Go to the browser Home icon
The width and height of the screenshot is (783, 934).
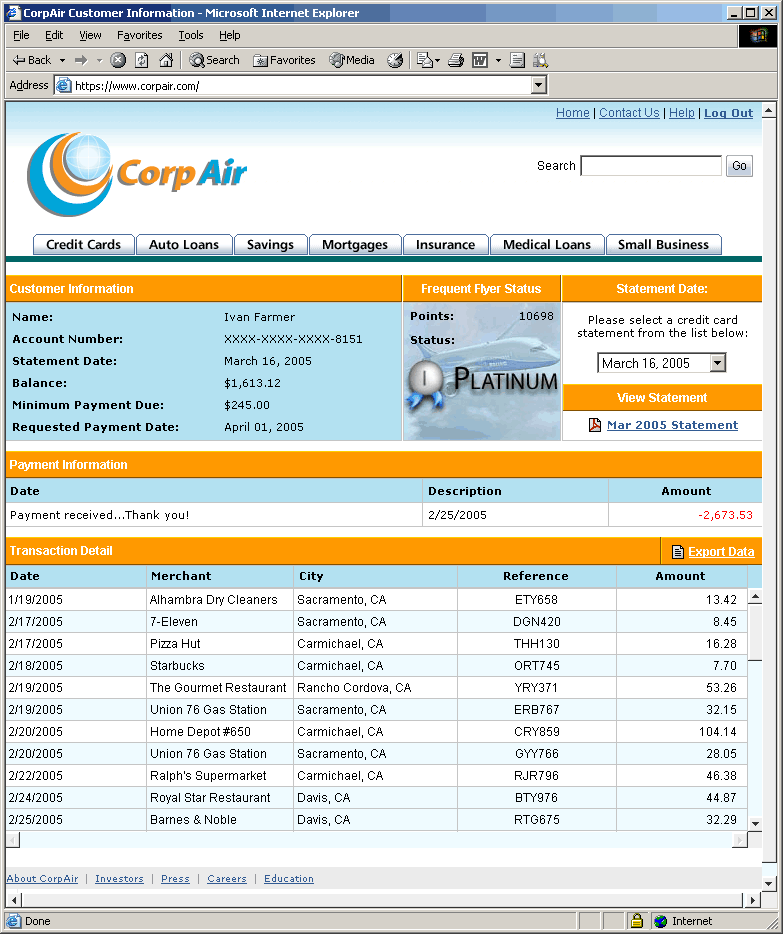pos(166,60)
